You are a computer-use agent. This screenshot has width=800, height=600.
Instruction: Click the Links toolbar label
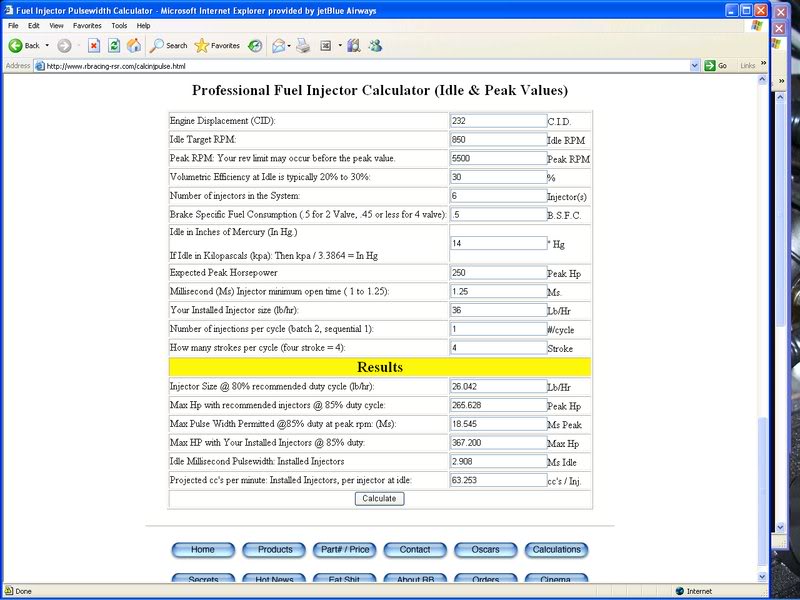(747, 65)
